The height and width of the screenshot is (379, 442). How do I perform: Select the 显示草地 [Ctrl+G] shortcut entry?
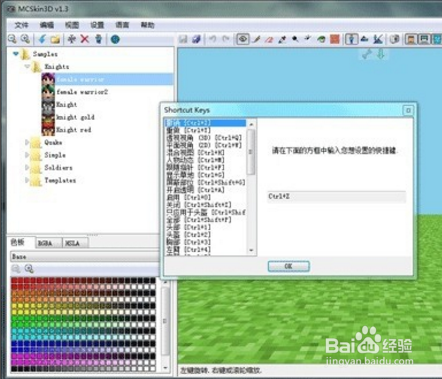point(196,175)
